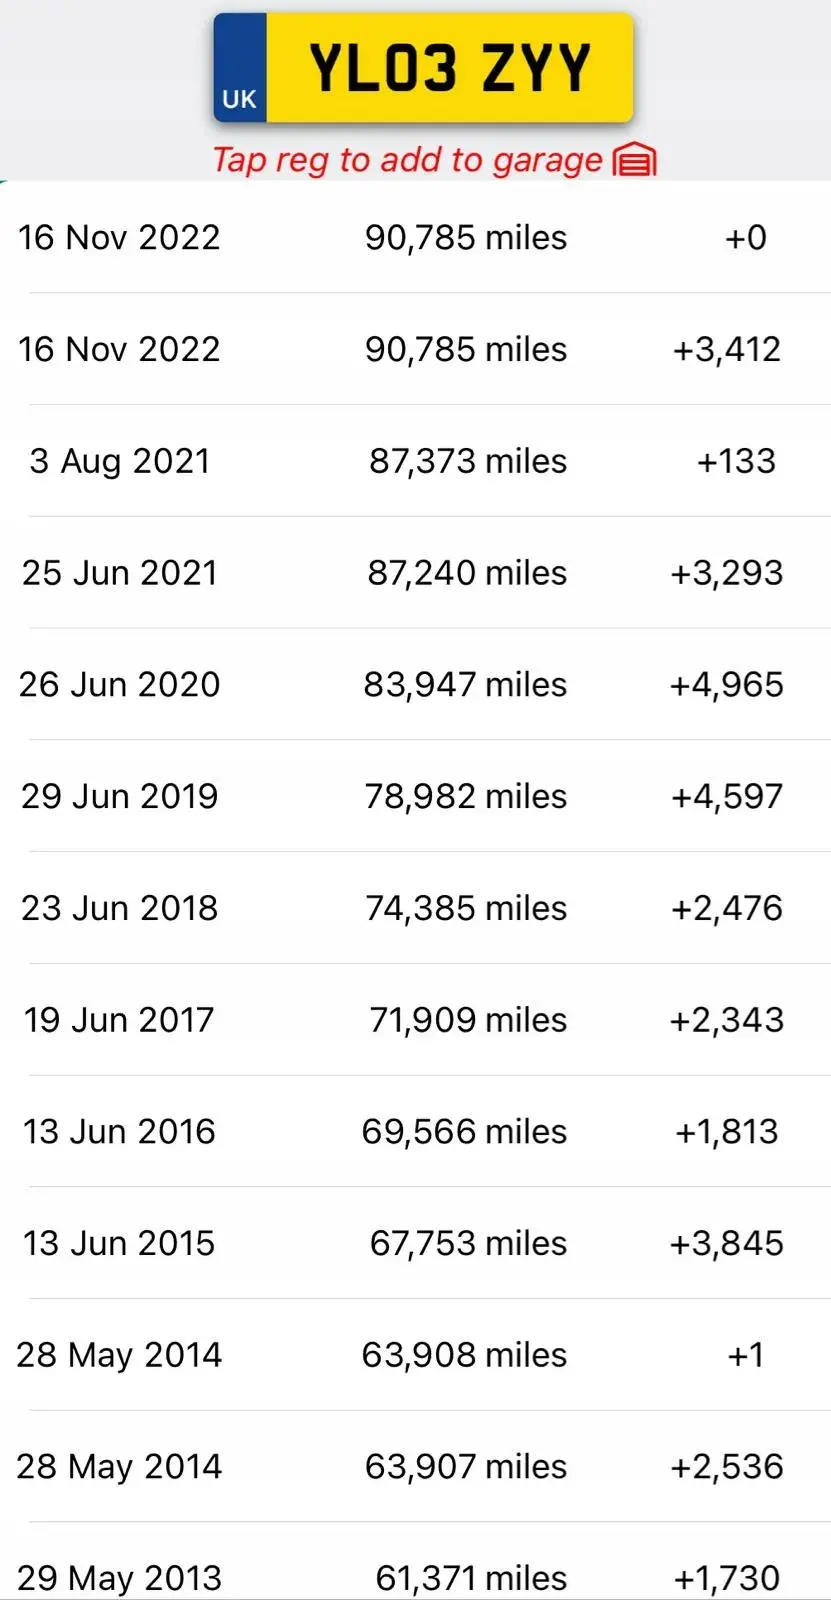Select the 78,982 miles reading
The width and height of the screenshot is (831, 1600).
(465, 796)
